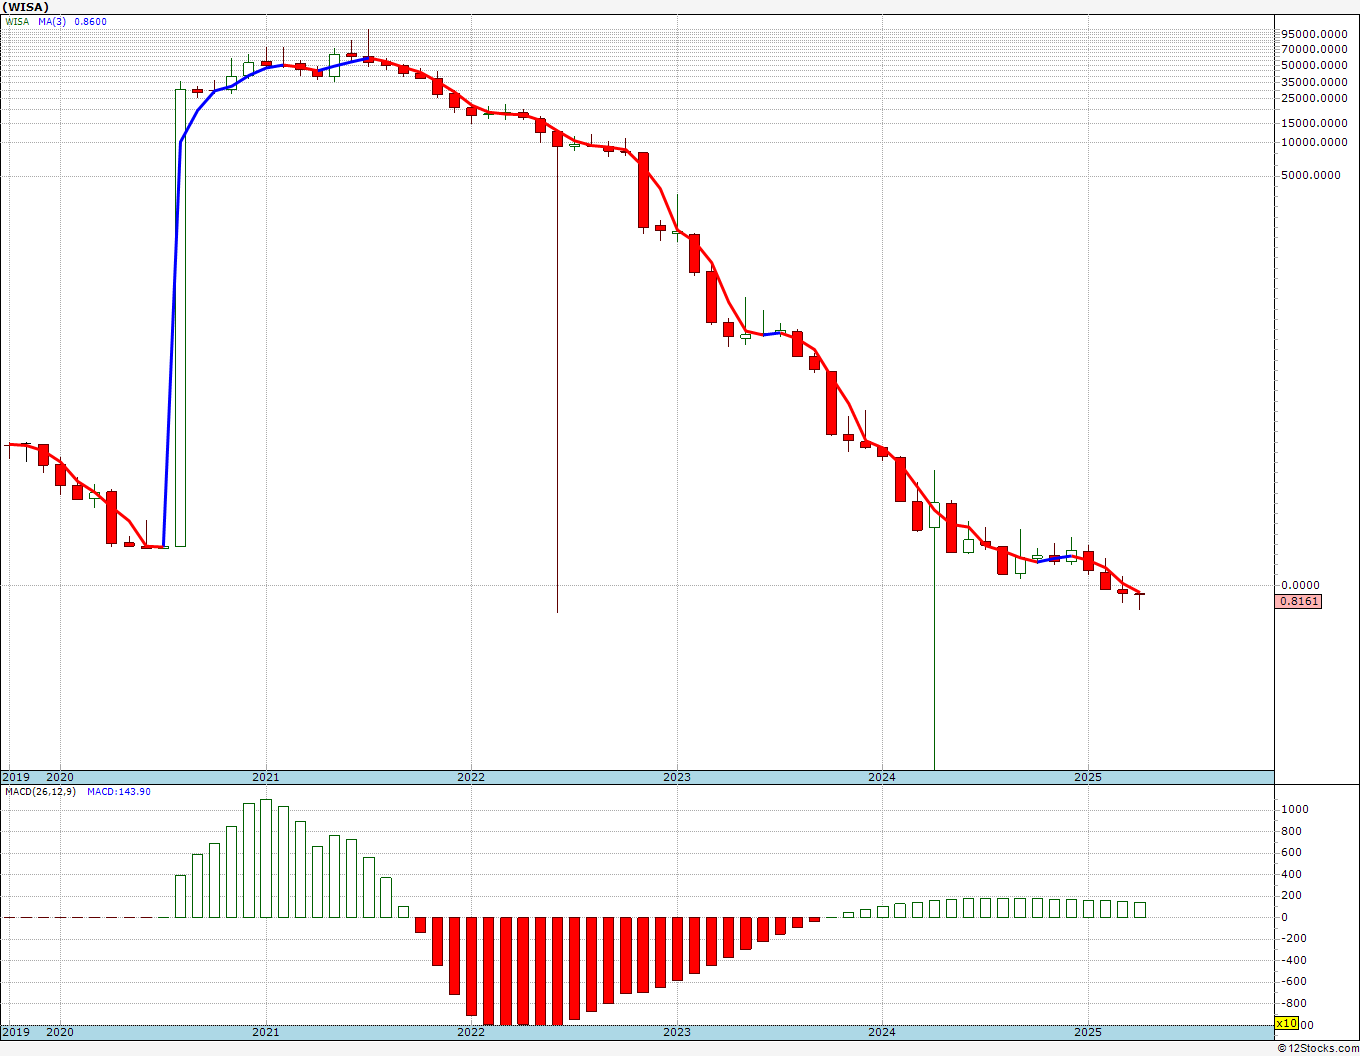Click 2023 on the price chart time axis
1360x1056 pixels.
pos(677,777)
